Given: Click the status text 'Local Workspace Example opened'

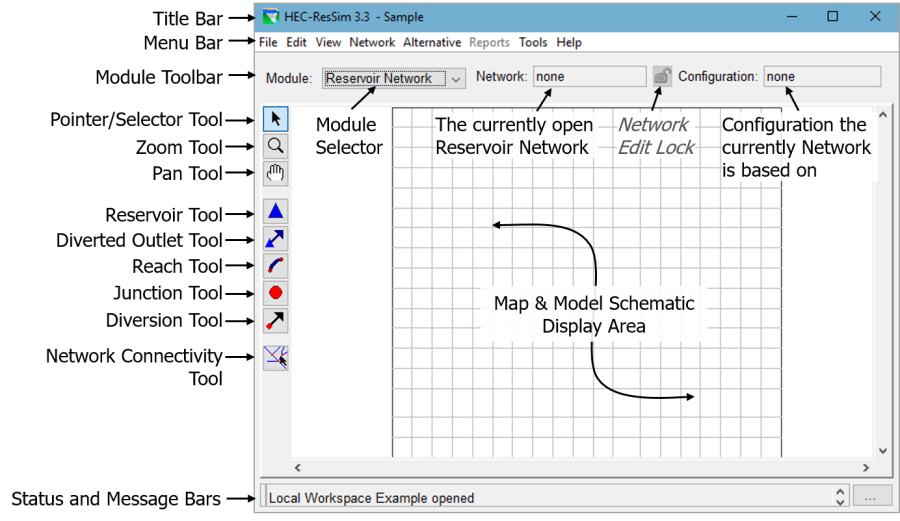Looking at the screenshot, I should pyautogui.click(x=371, y=498).
